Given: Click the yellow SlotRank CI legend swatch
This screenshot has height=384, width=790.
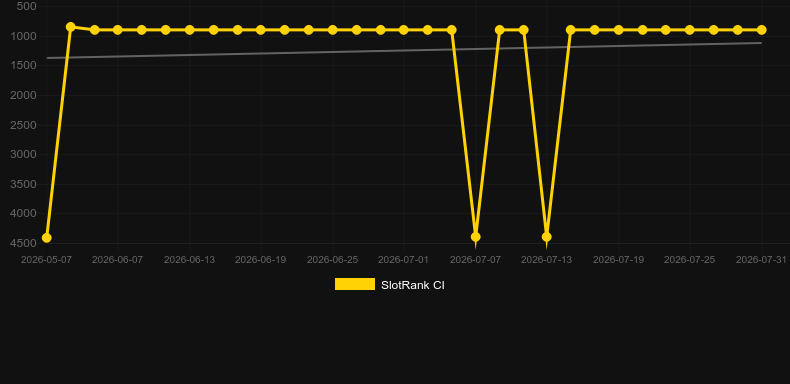Looking at the screenshot, I should pos(355,284).
